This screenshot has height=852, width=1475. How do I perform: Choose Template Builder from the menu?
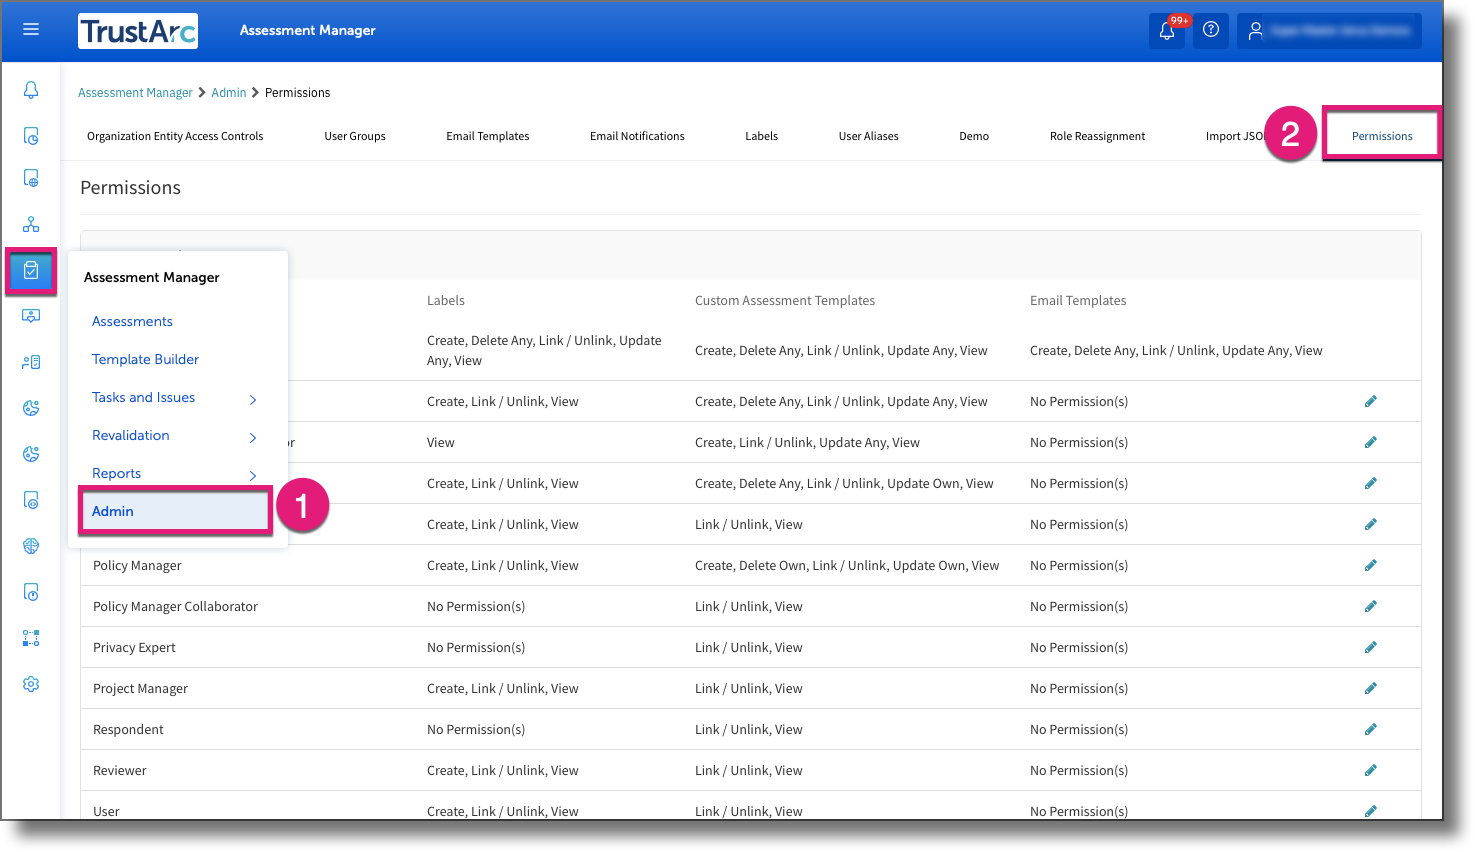point(145,359)
